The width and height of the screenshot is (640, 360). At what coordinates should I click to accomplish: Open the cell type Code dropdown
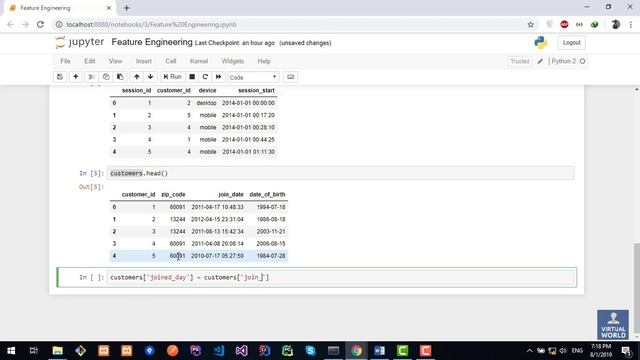(x=253, y=77)
